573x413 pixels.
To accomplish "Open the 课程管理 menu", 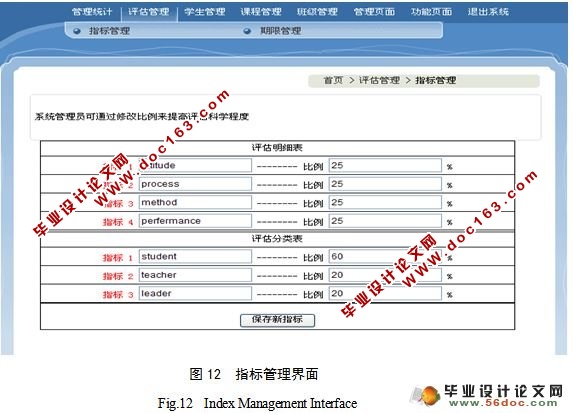I will [x=261, y=12].
